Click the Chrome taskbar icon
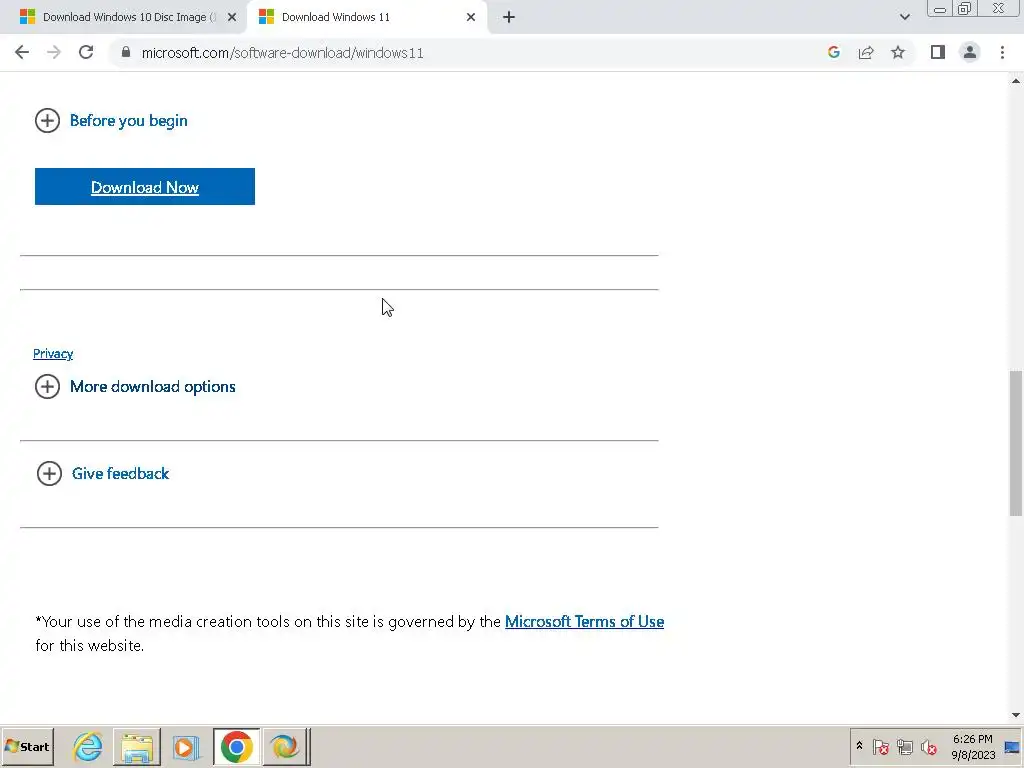The width and height of the screenshot is (1024, 768). pyautogui.click(x=236, y=746)
